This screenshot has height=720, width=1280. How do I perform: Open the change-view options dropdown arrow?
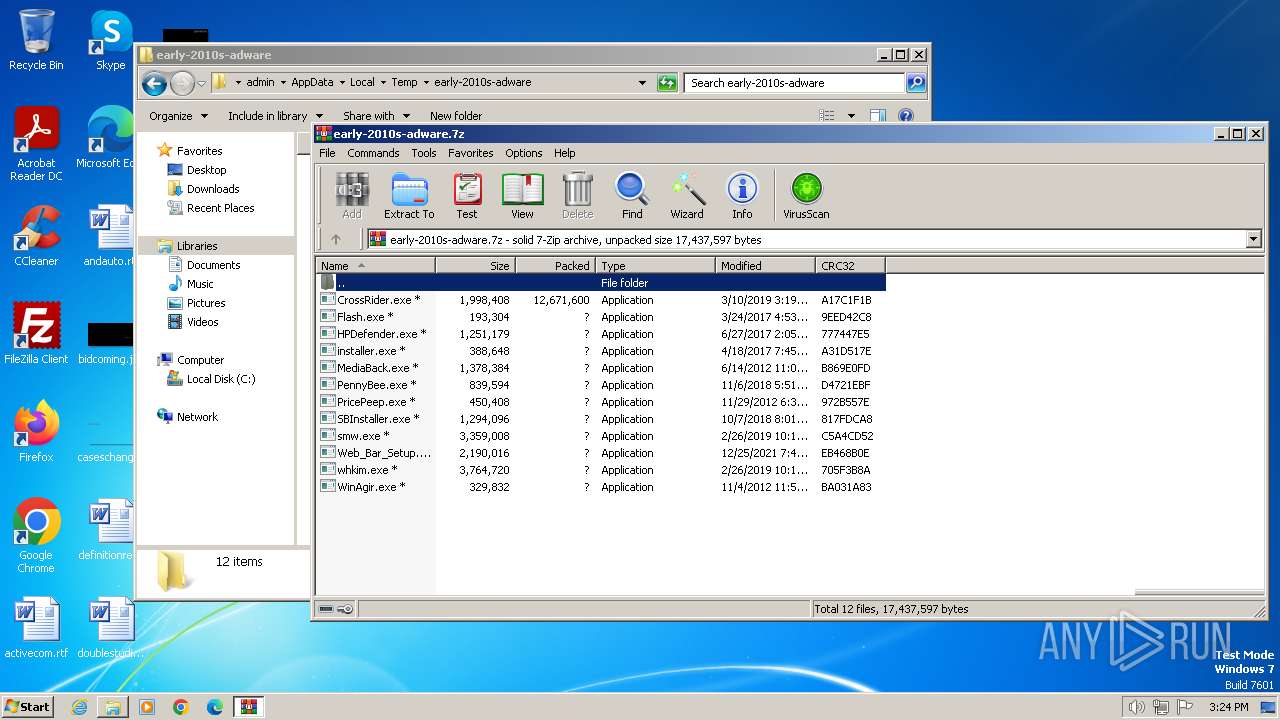tap(851, 116)
